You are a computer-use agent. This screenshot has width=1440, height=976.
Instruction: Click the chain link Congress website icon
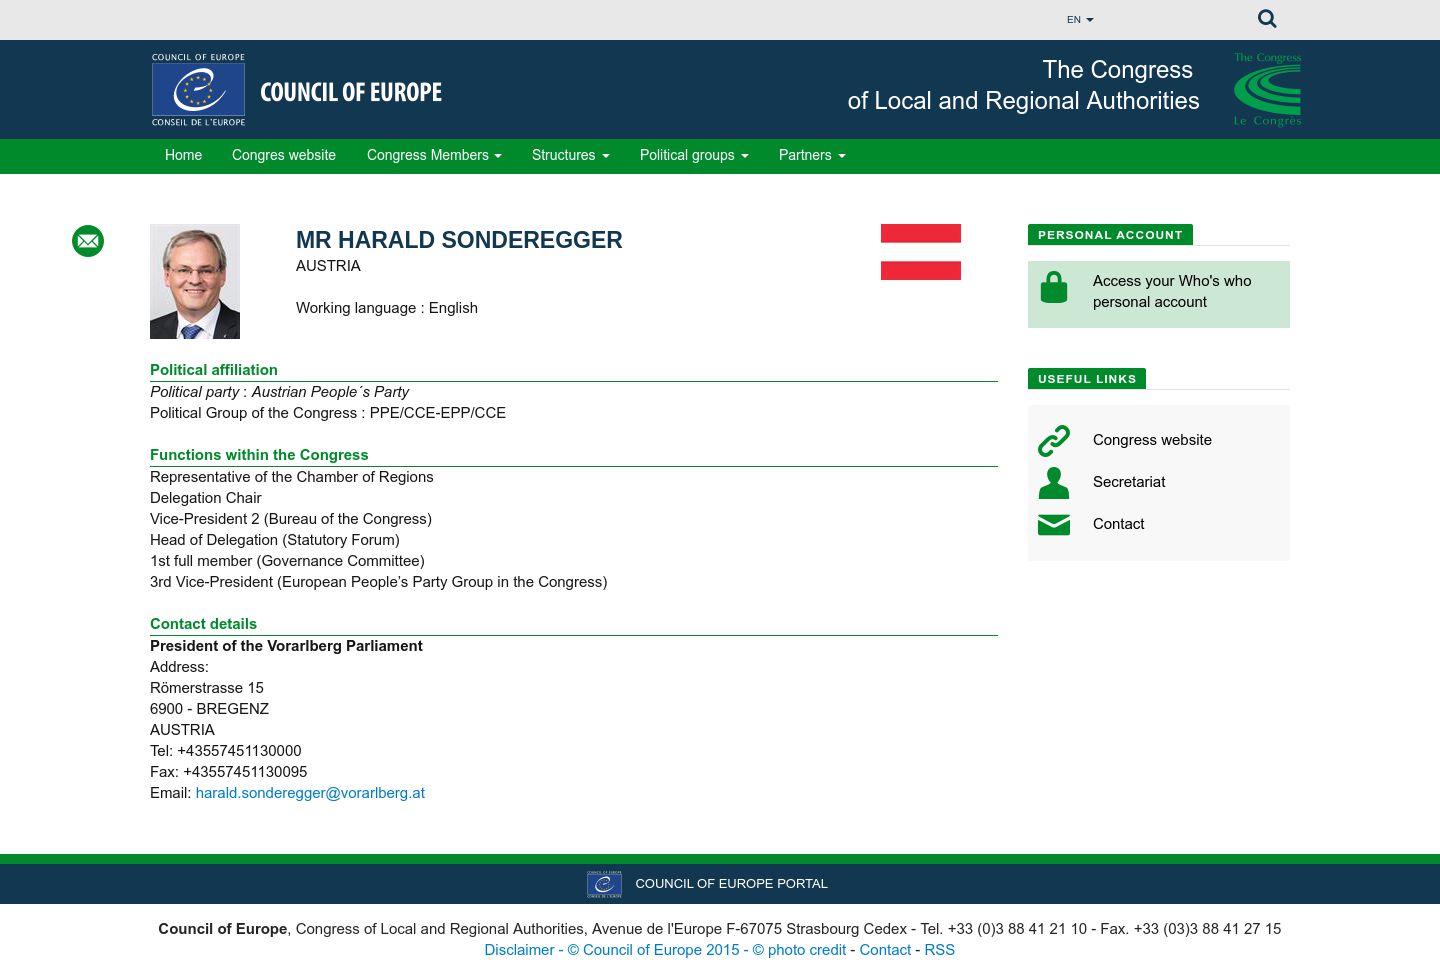coord(1054,440)
